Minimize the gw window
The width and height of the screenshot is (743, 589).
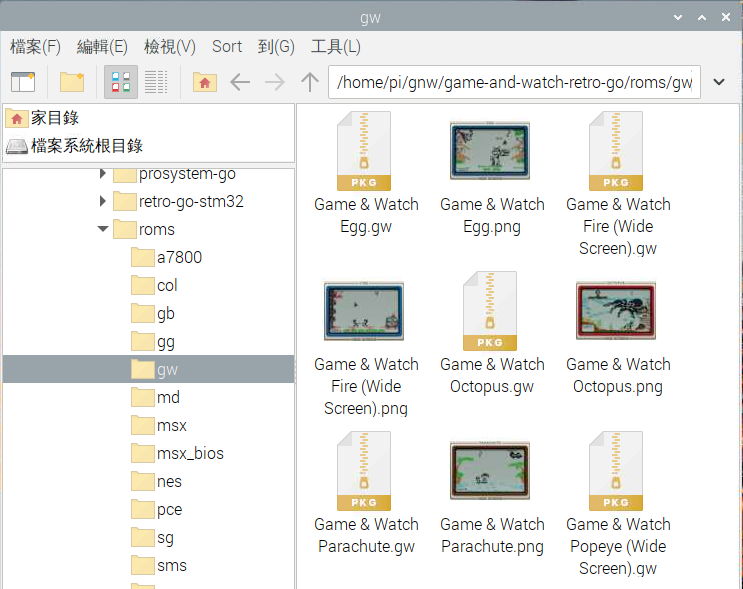(x=678, y=18)
